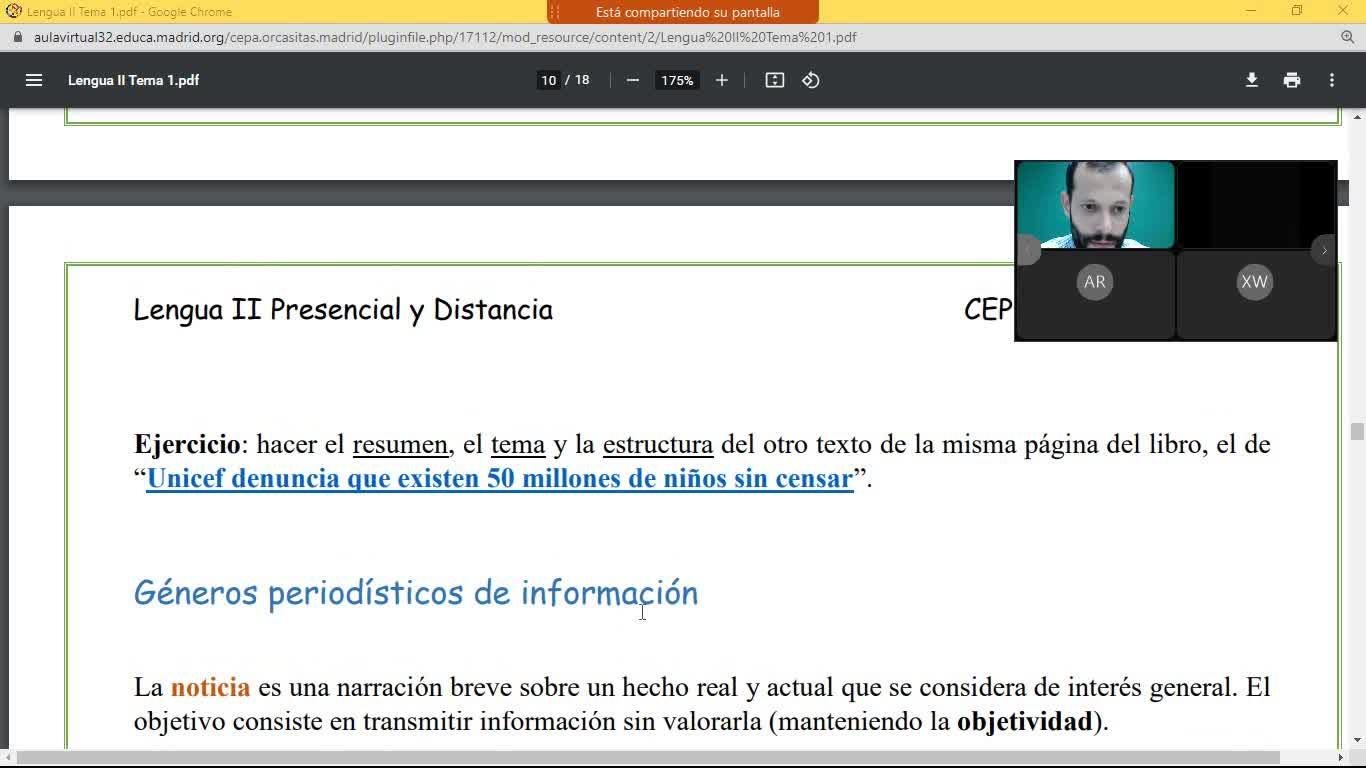Viewport: 1366px width, 768px height.
Task: Click the 'Lengua II Presencial y Distancia' header
Action: point(343,310)
